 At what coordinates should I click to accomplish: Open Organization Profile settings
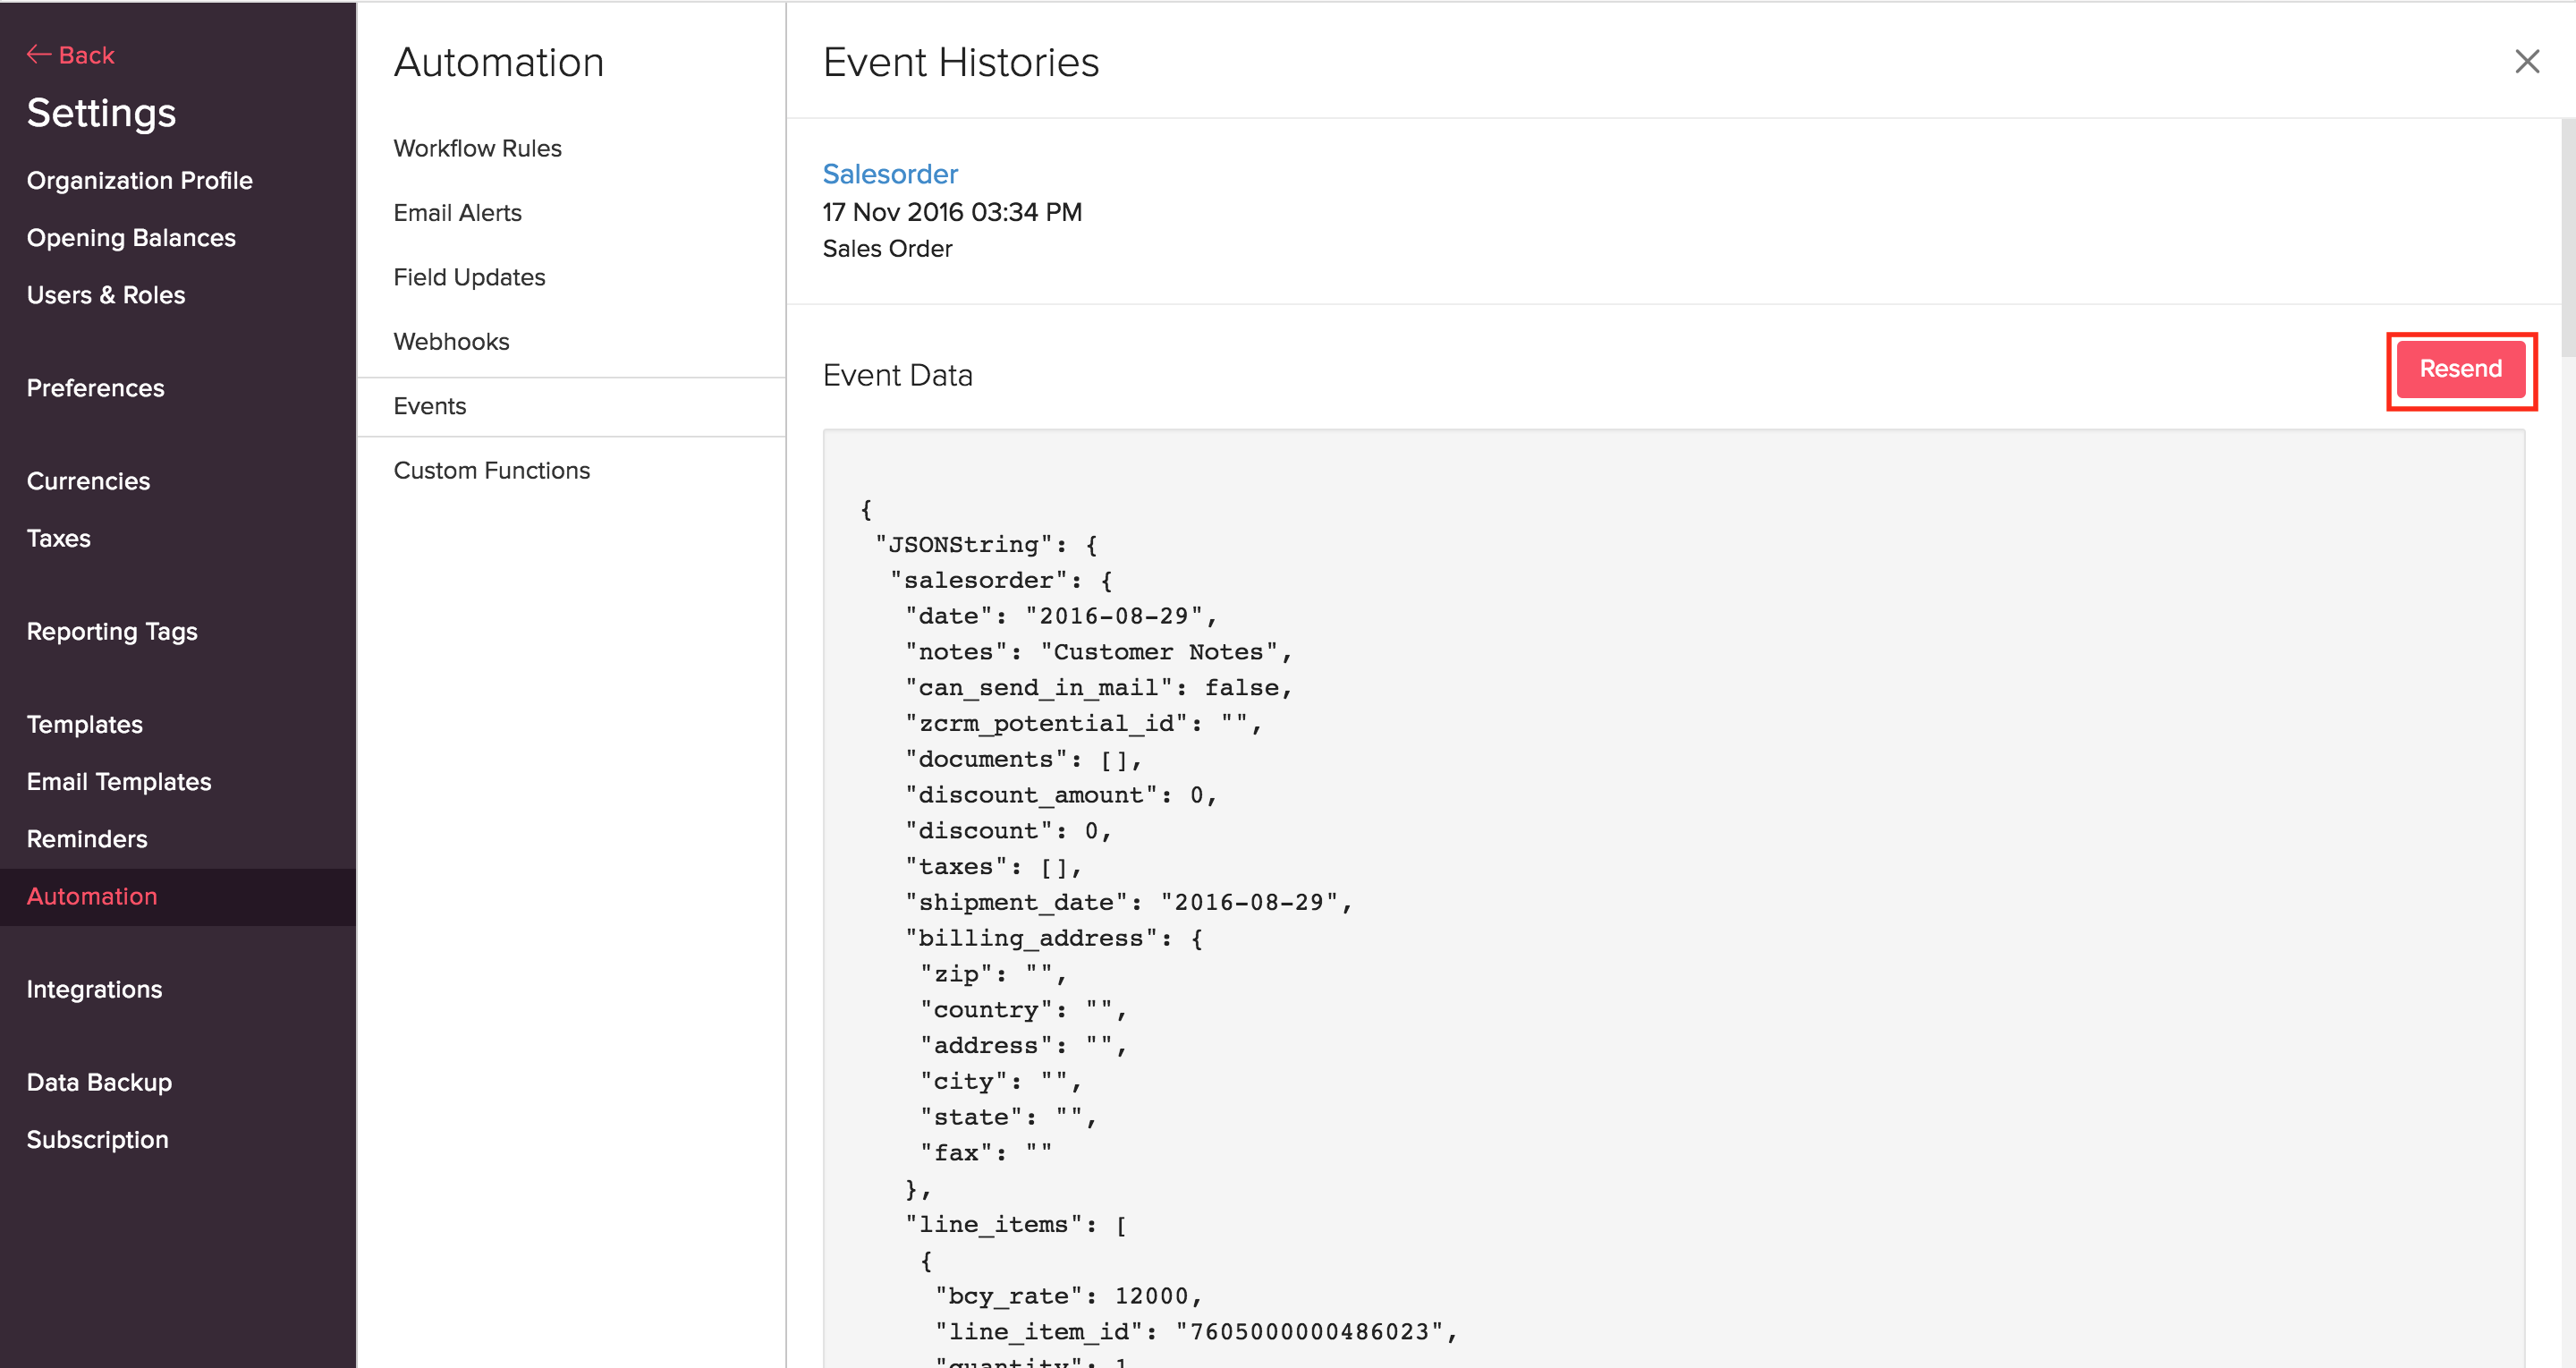click(x=139, y=181)
